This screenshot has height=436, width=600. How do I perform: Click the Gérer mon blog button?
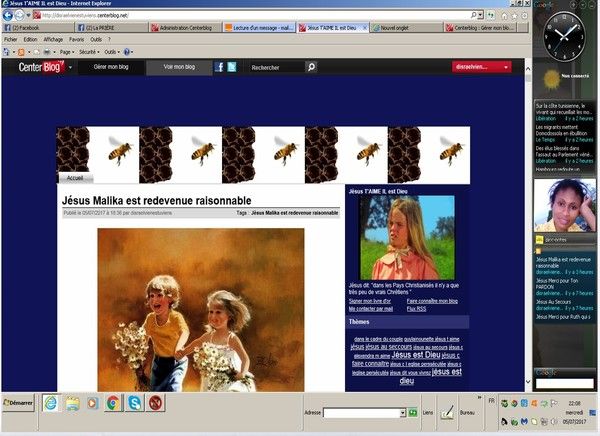[x=111, y=67]
